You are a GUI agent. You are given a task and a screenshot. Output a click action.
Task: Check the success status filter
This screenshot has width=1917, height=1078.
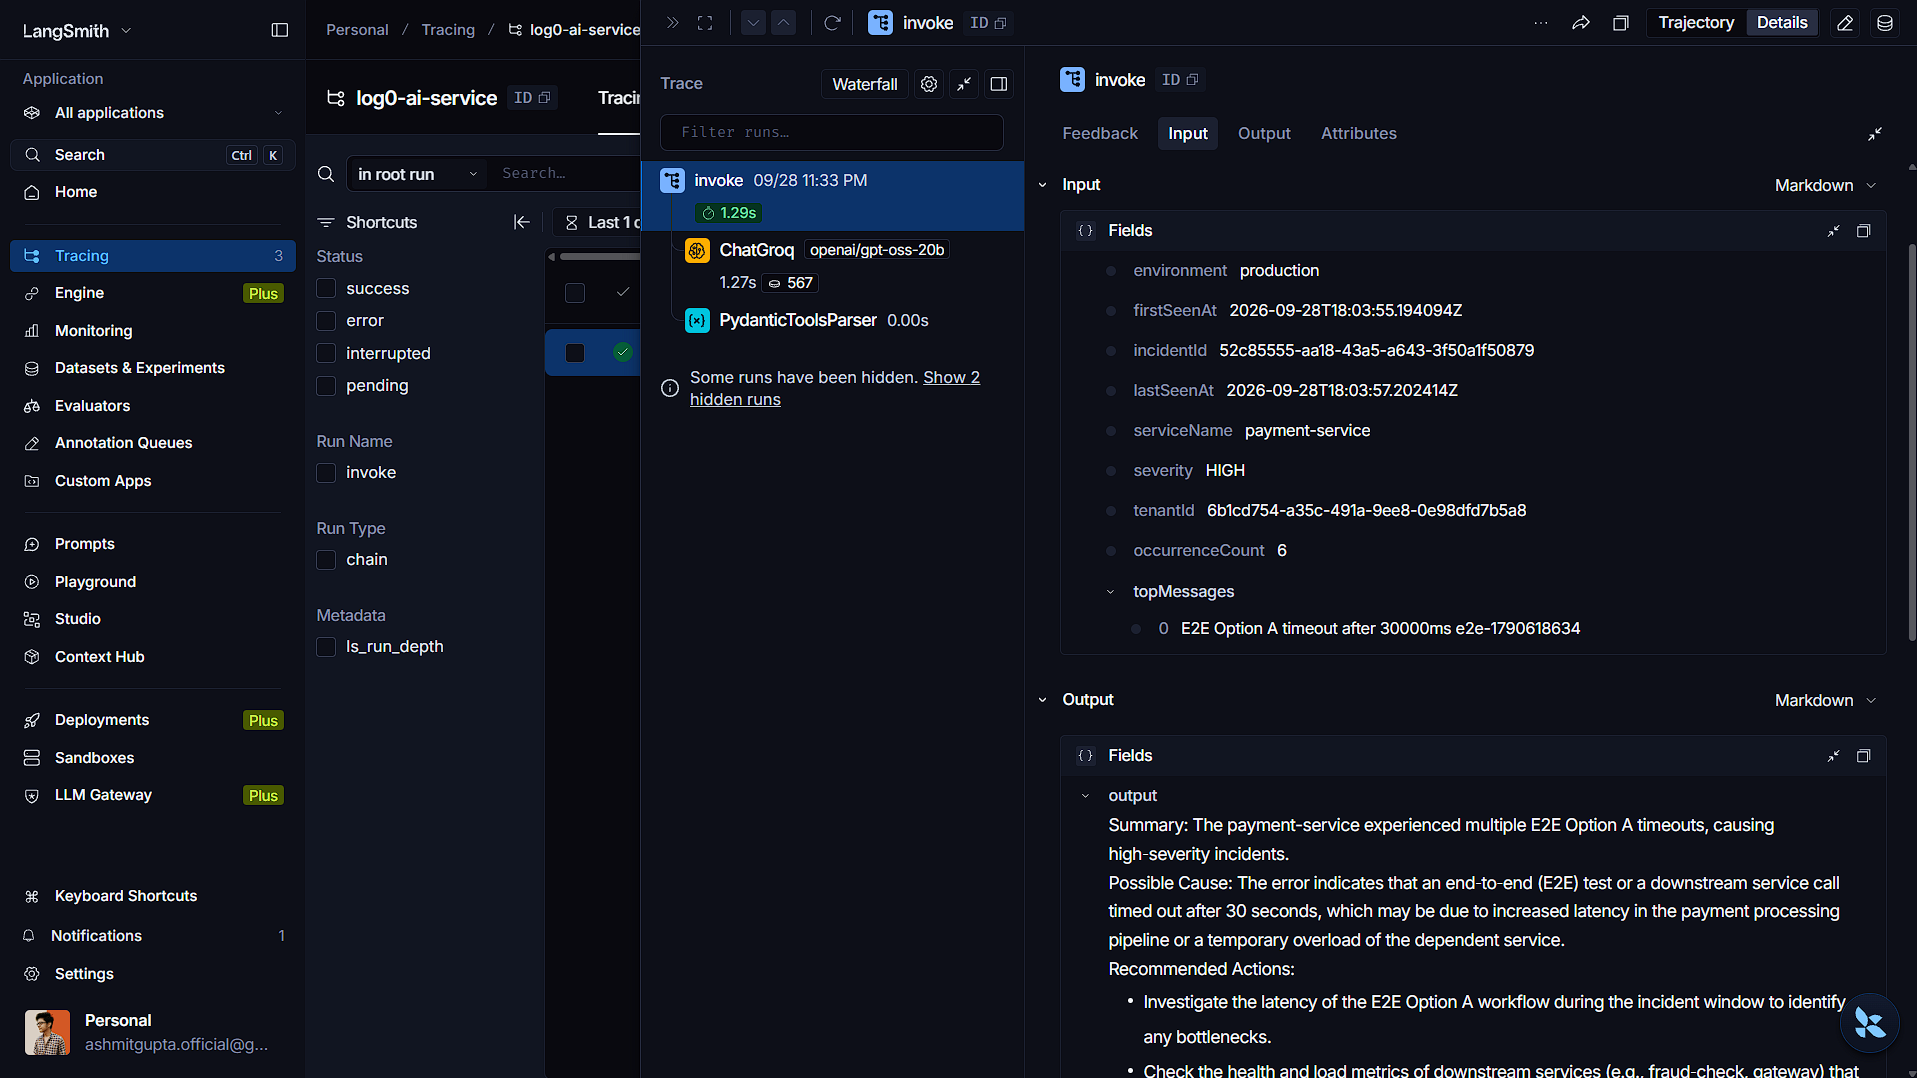pos(326,288)
